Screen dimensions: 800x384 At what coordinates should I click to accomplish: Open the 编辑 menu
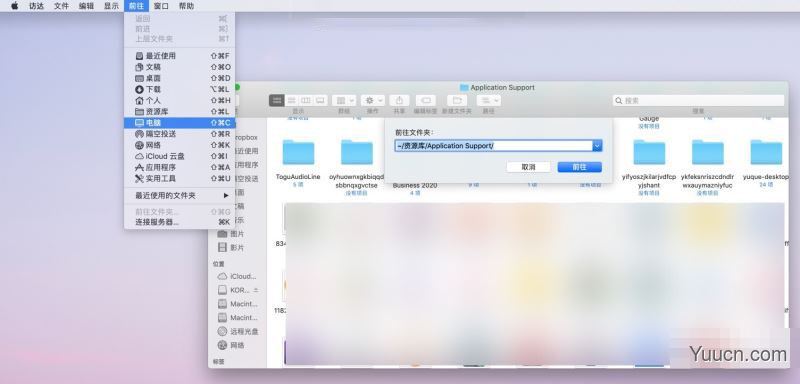point(86,6)
